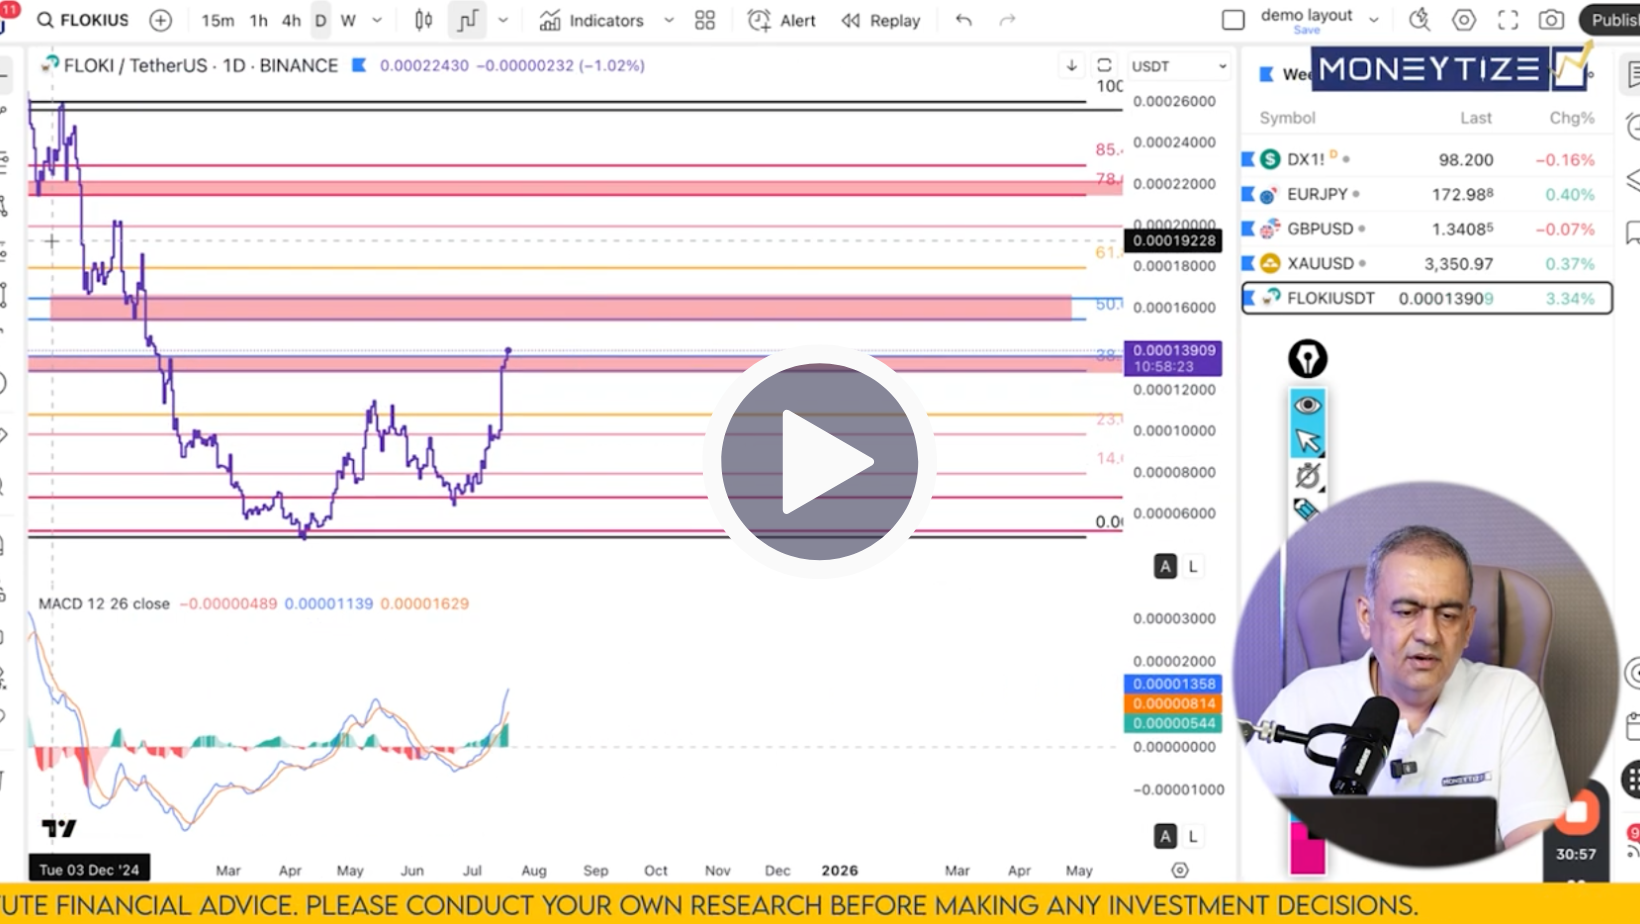Sort watchlist by Symbol column
The height and width of the screenshot is (924, 1640).
click(x=1287, y=118)
